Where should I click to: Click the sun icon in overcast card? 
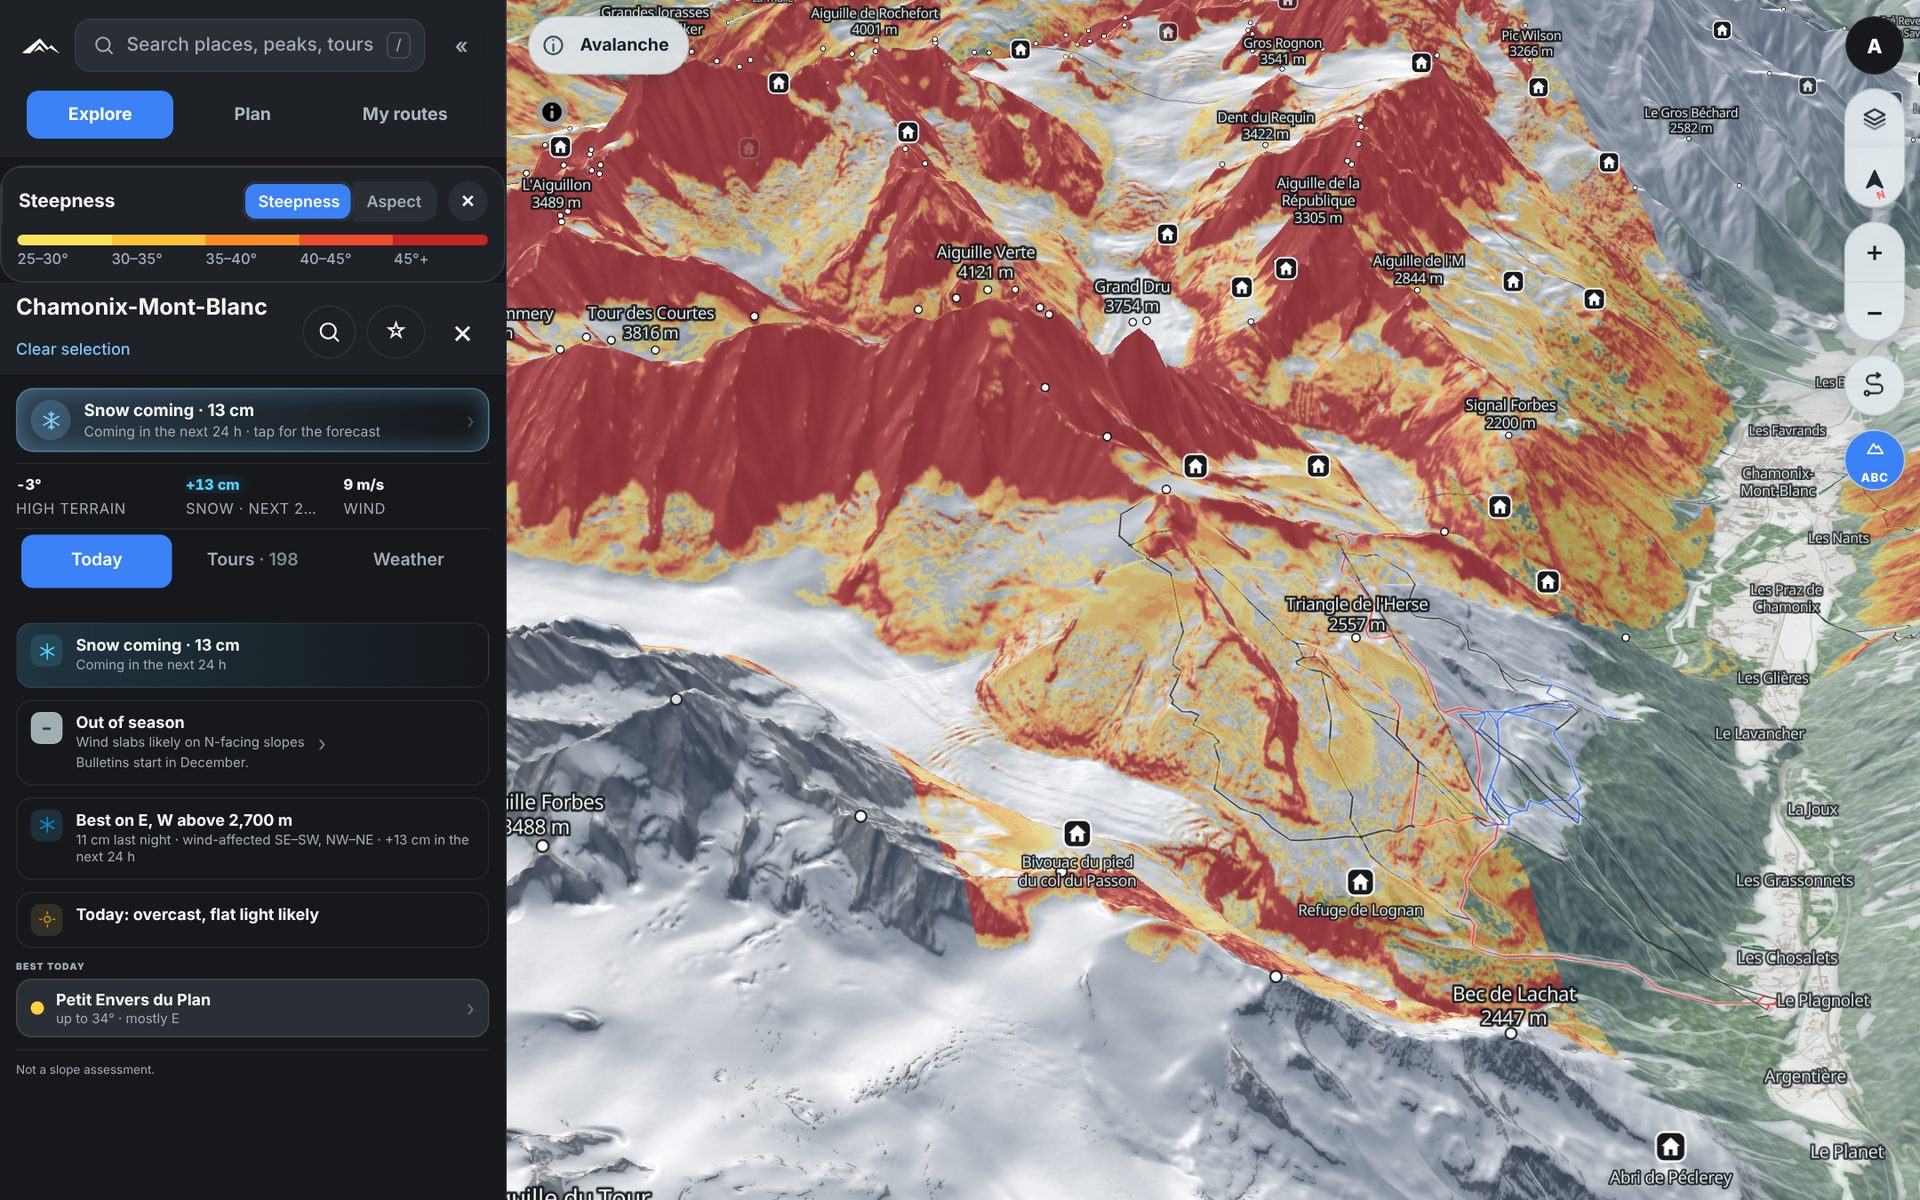coord(46,919)
